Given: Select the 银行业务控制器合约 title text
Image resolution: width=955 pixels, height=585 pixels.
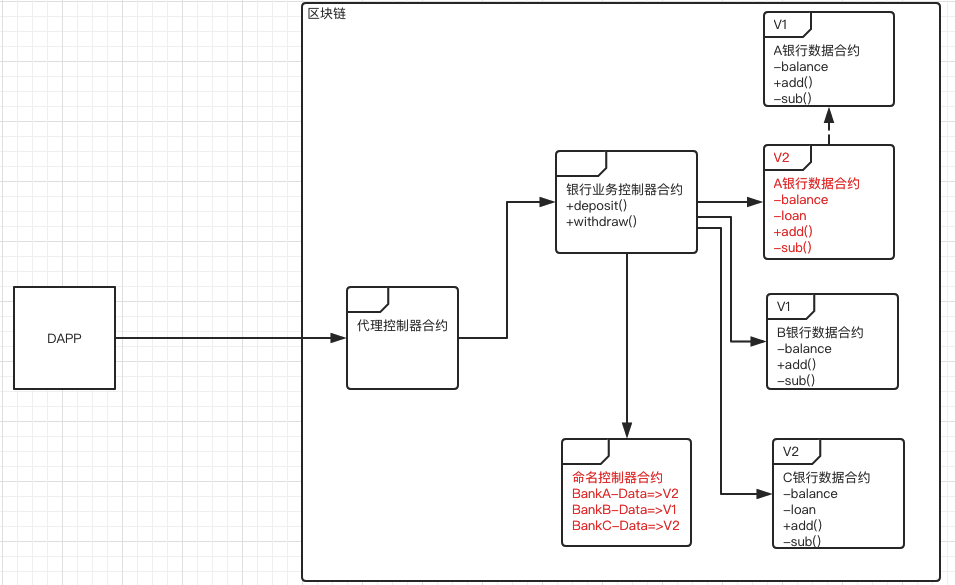Looking at the screenshot, I should click(x=624, y=190).
